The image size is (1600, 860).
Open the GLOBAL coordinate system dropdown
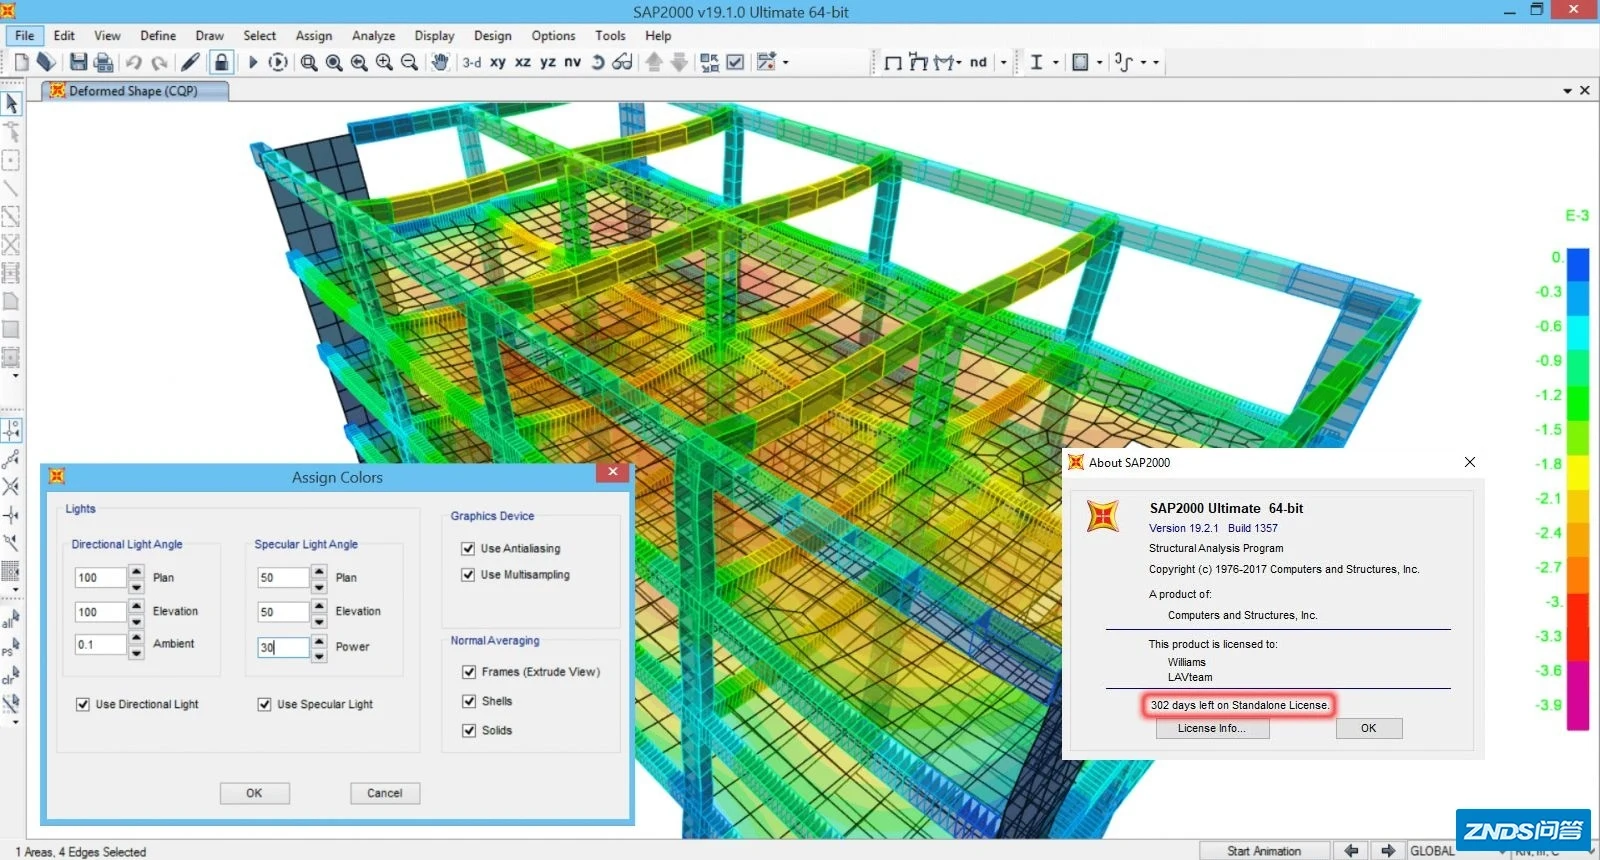pyautogui.click(x=1500, y=851)
